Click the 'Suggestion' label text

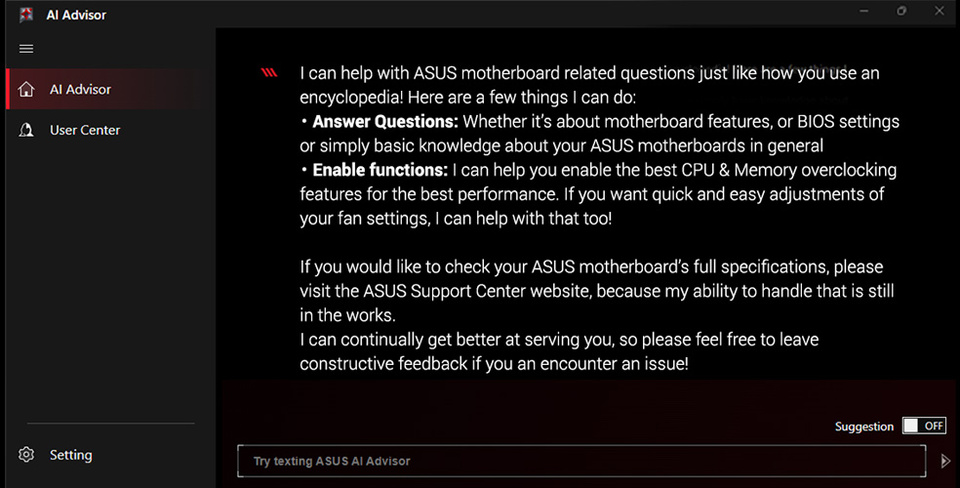[x=864, y=426]
